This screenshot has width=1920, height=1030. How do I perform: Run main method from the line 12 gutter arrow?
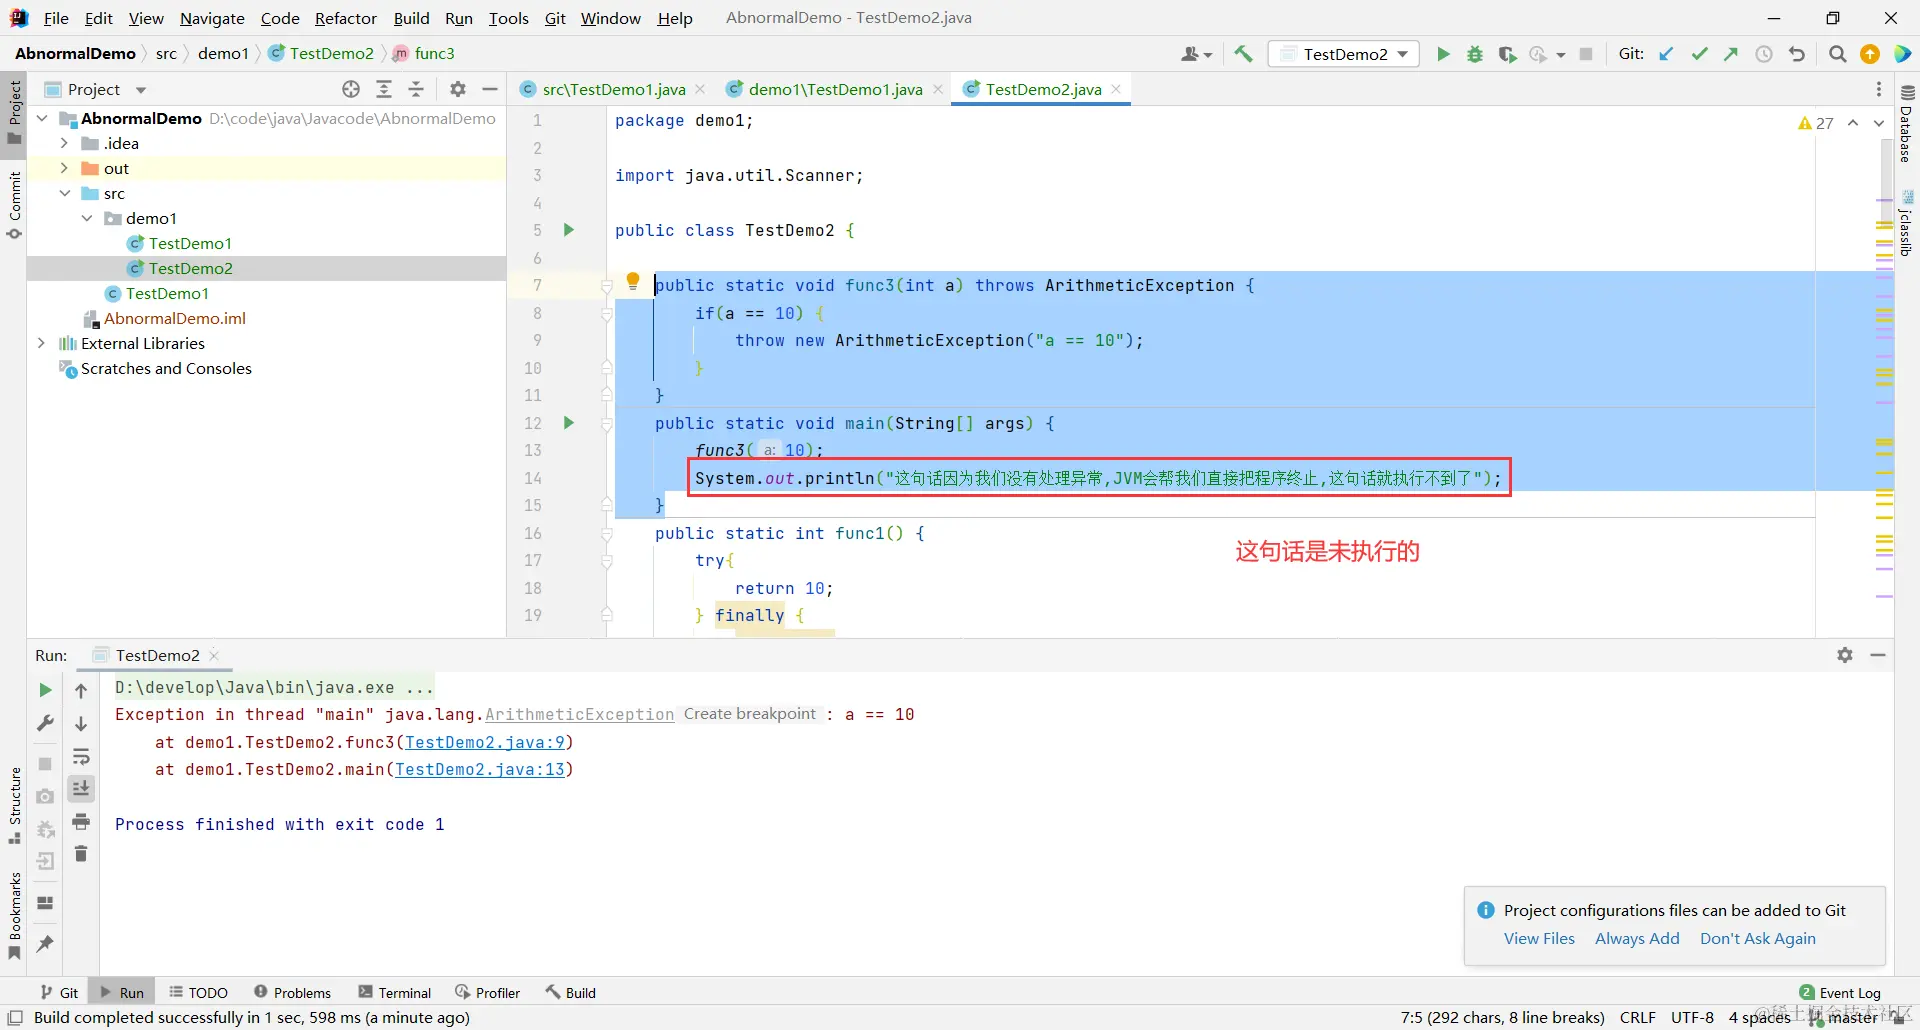click(569, 423)
